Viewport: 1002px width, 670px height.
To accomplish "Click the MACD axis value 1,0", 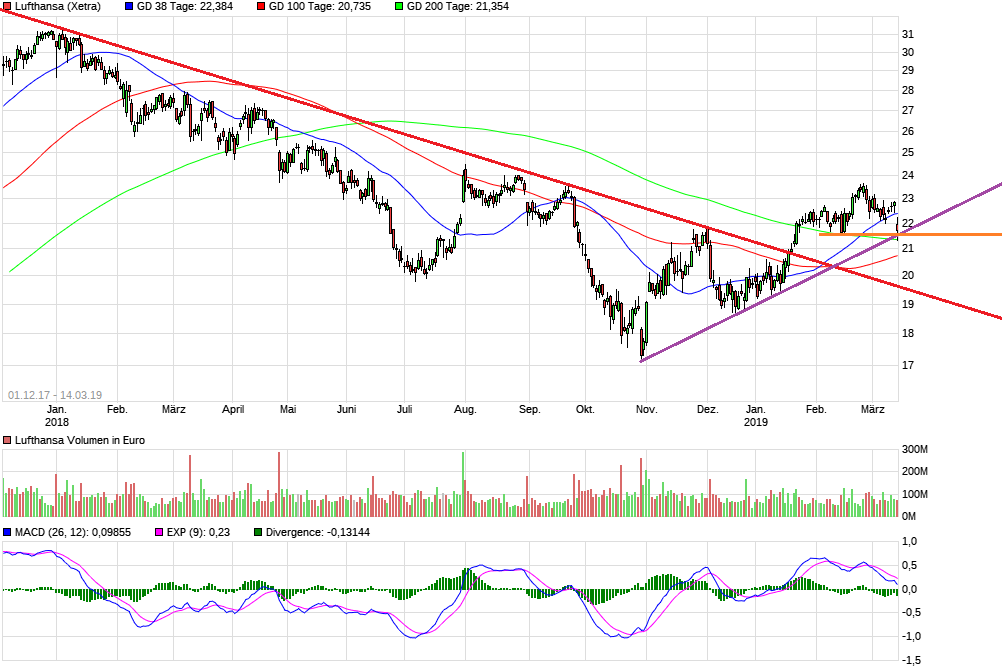I will pyautogui.click(x=909, y=541).
